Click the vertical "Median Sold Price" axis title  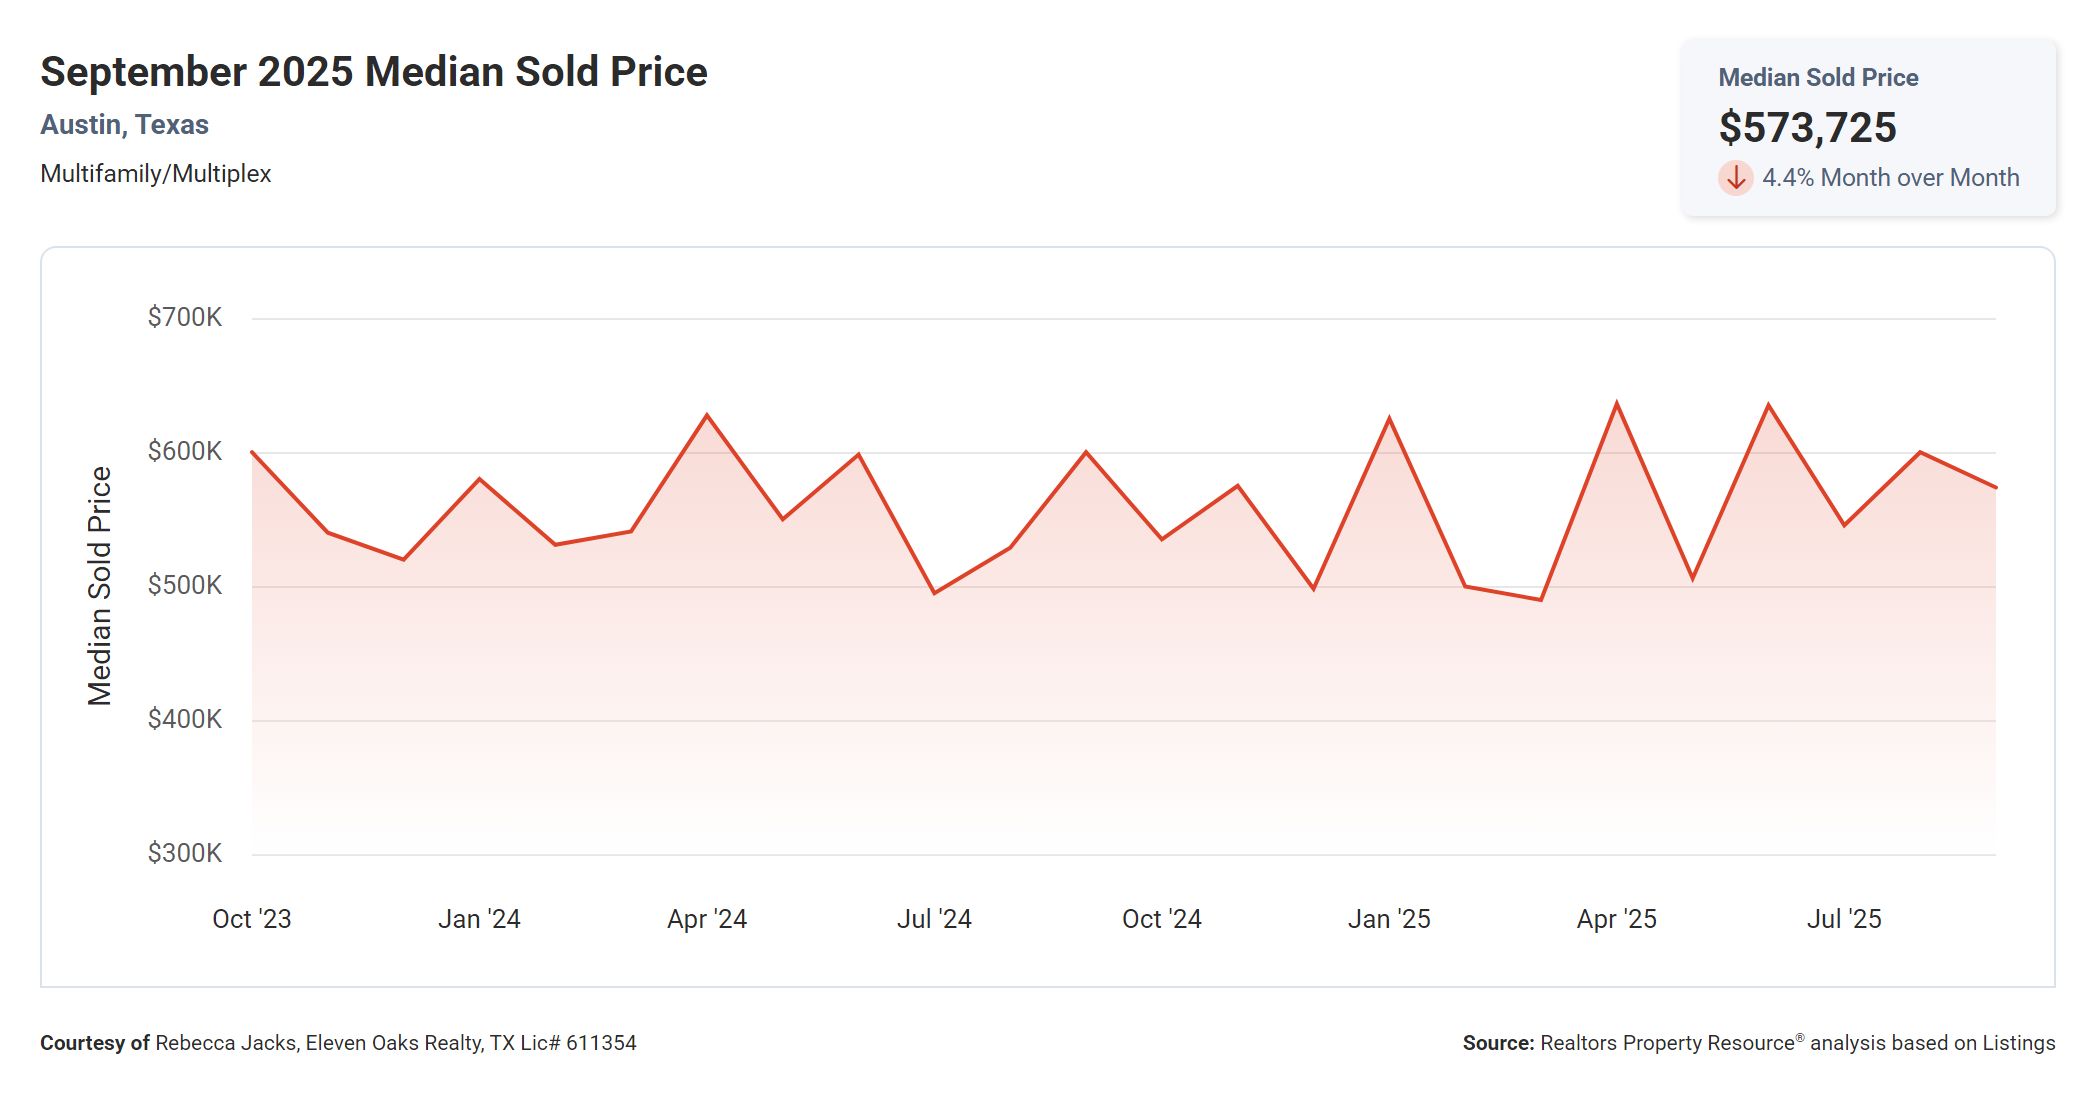click(100, 586)
